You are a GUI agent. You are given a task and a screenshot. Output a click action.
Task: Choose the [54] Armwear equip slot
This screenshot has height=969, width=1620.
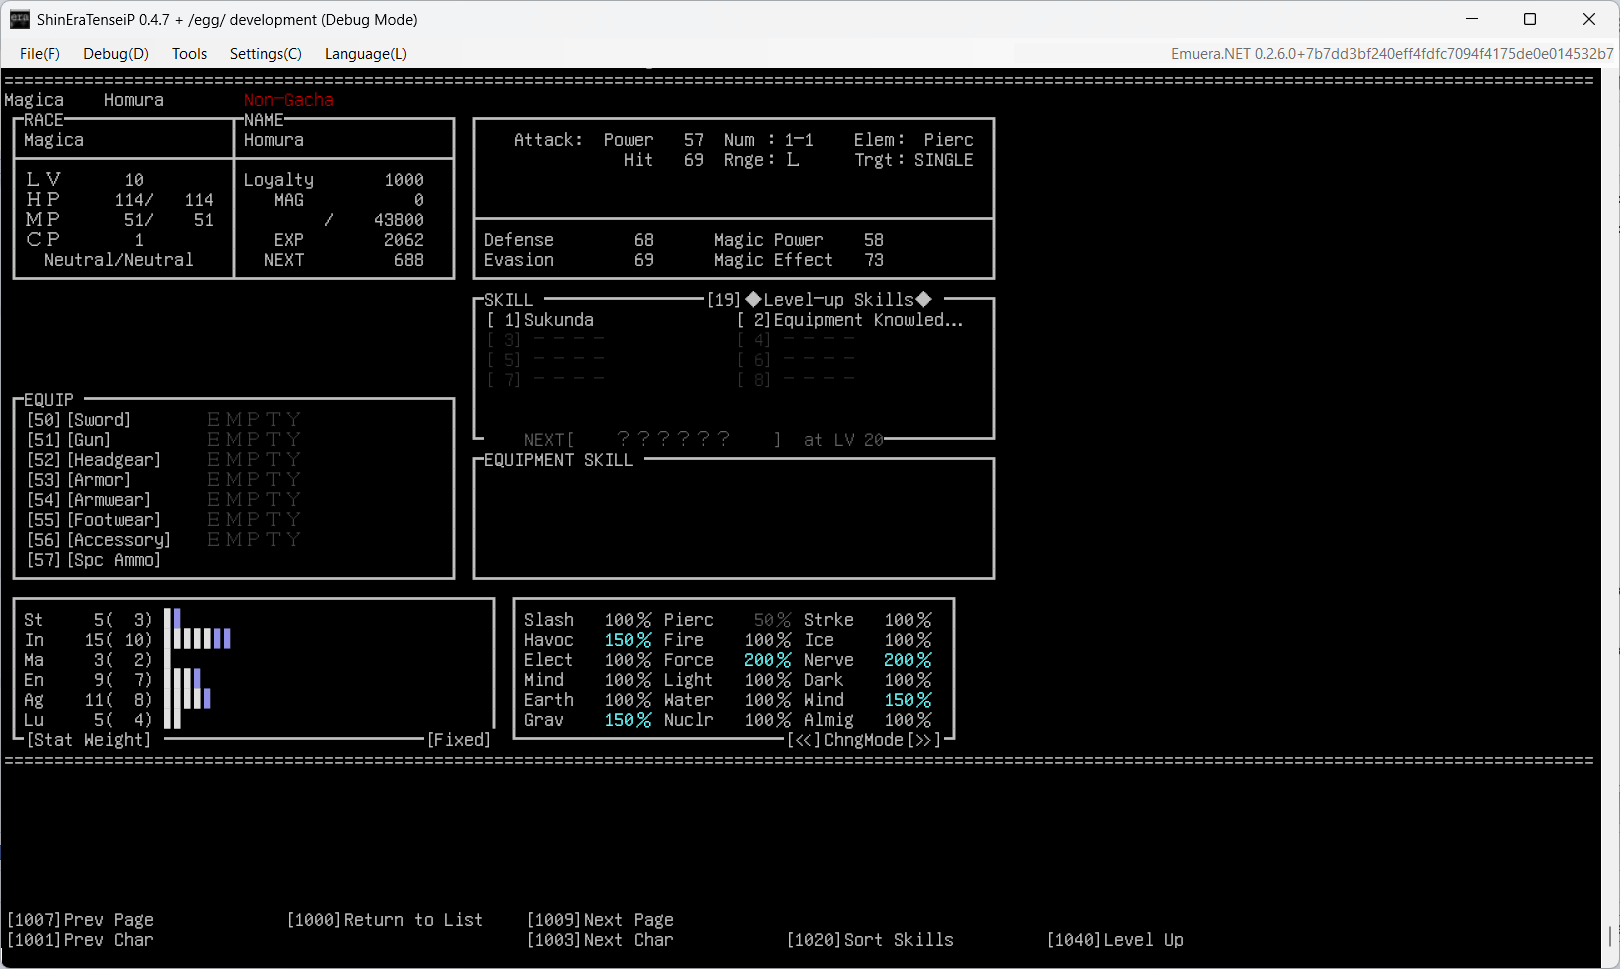coord(89,500)
